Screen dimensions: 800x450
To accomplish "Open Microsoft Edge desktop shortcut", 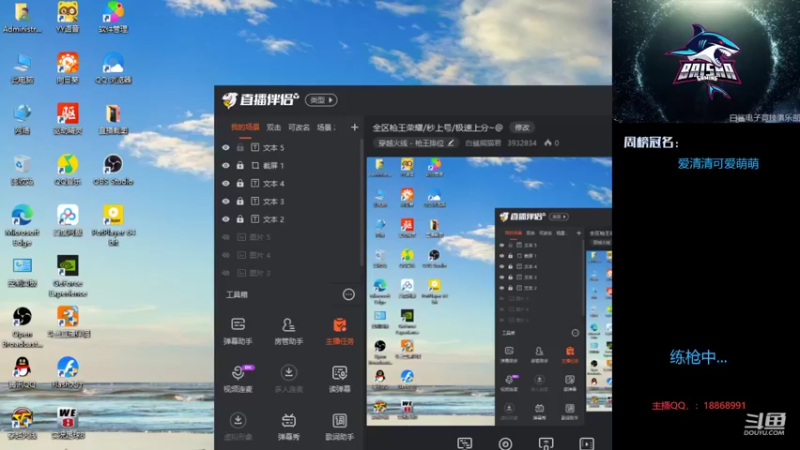I will (22, 226).
